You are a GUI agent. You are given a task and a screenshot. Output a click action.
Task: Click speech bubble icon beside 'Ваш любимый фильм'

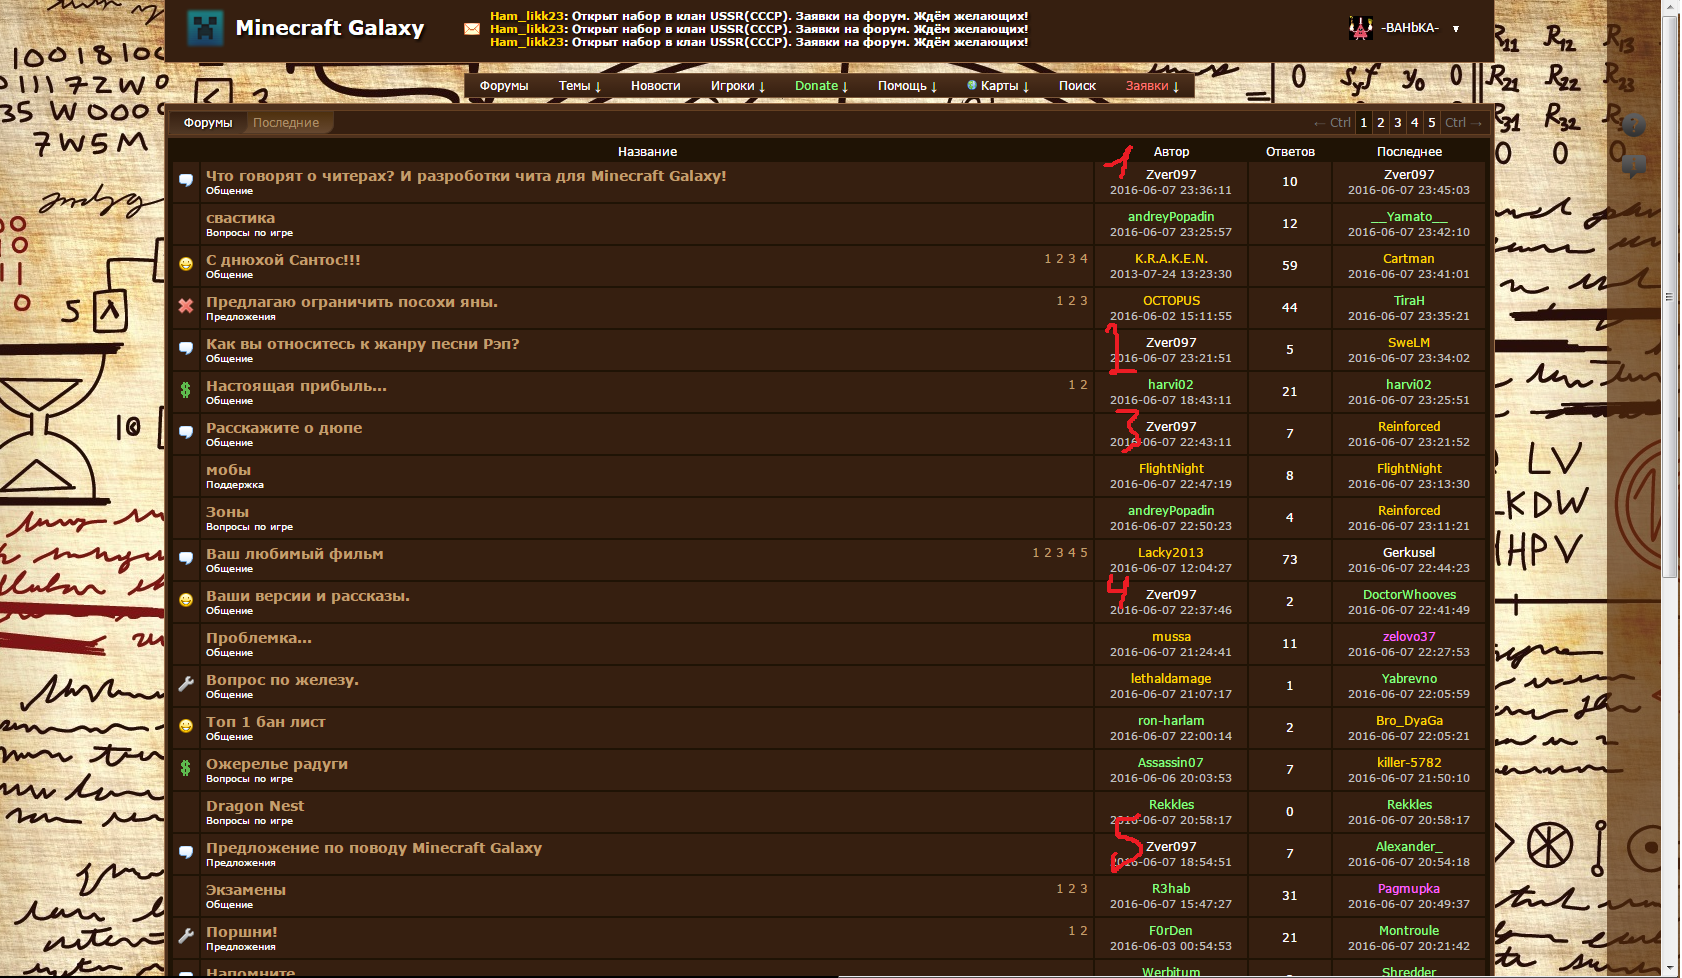click(x=186, y=559)
